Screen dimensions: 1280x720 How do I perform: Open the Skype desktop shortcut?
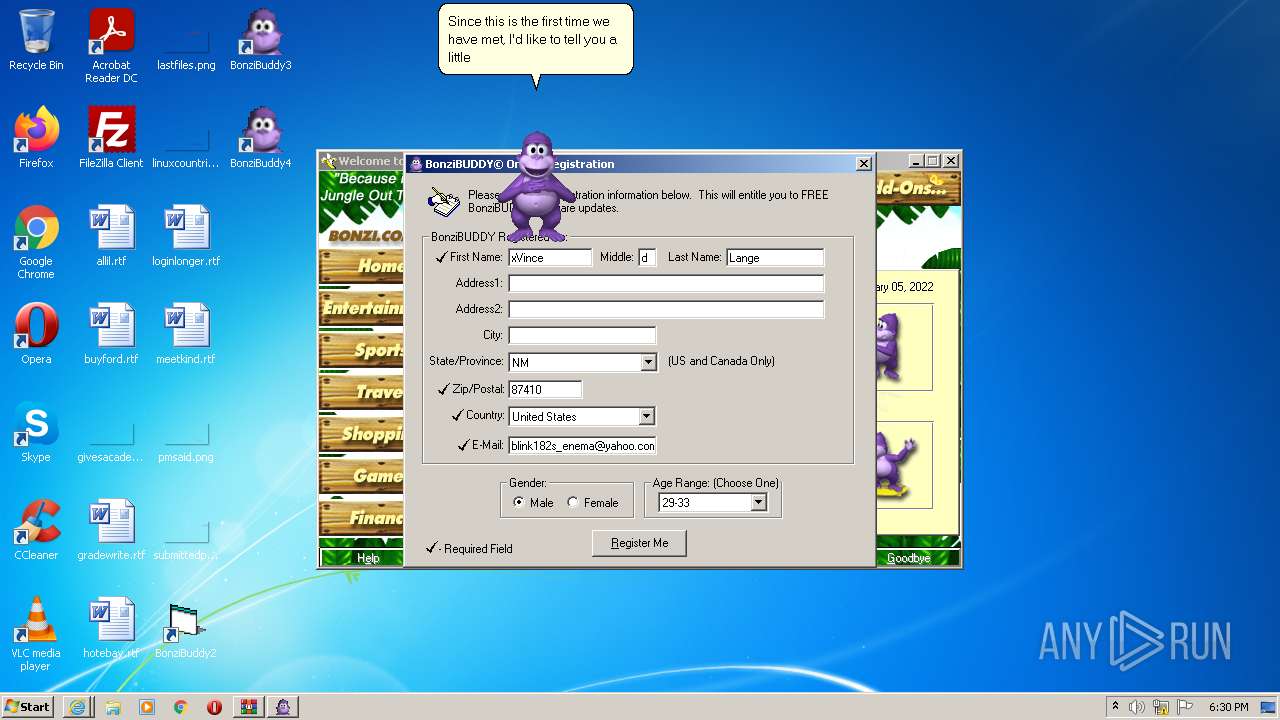pyautogui.click(x=36, y=432)
